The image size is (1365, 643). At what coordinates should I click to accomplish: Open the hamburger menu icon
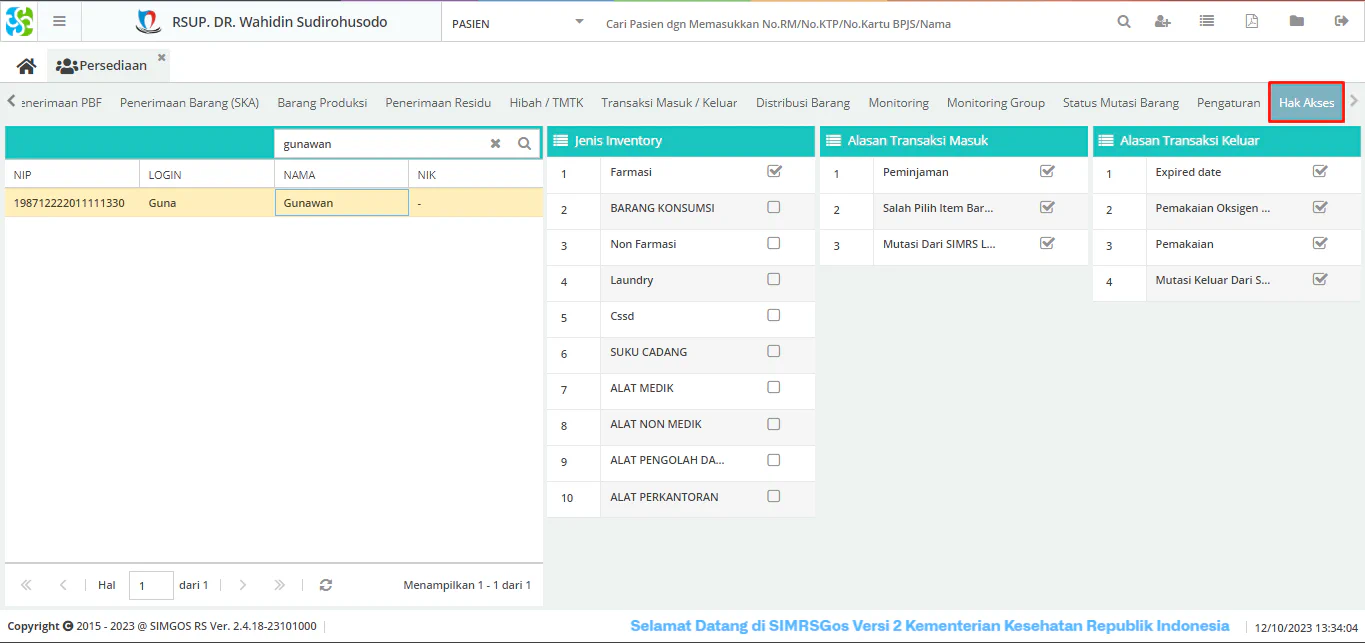pyautogui.click(x=59, y=21)
